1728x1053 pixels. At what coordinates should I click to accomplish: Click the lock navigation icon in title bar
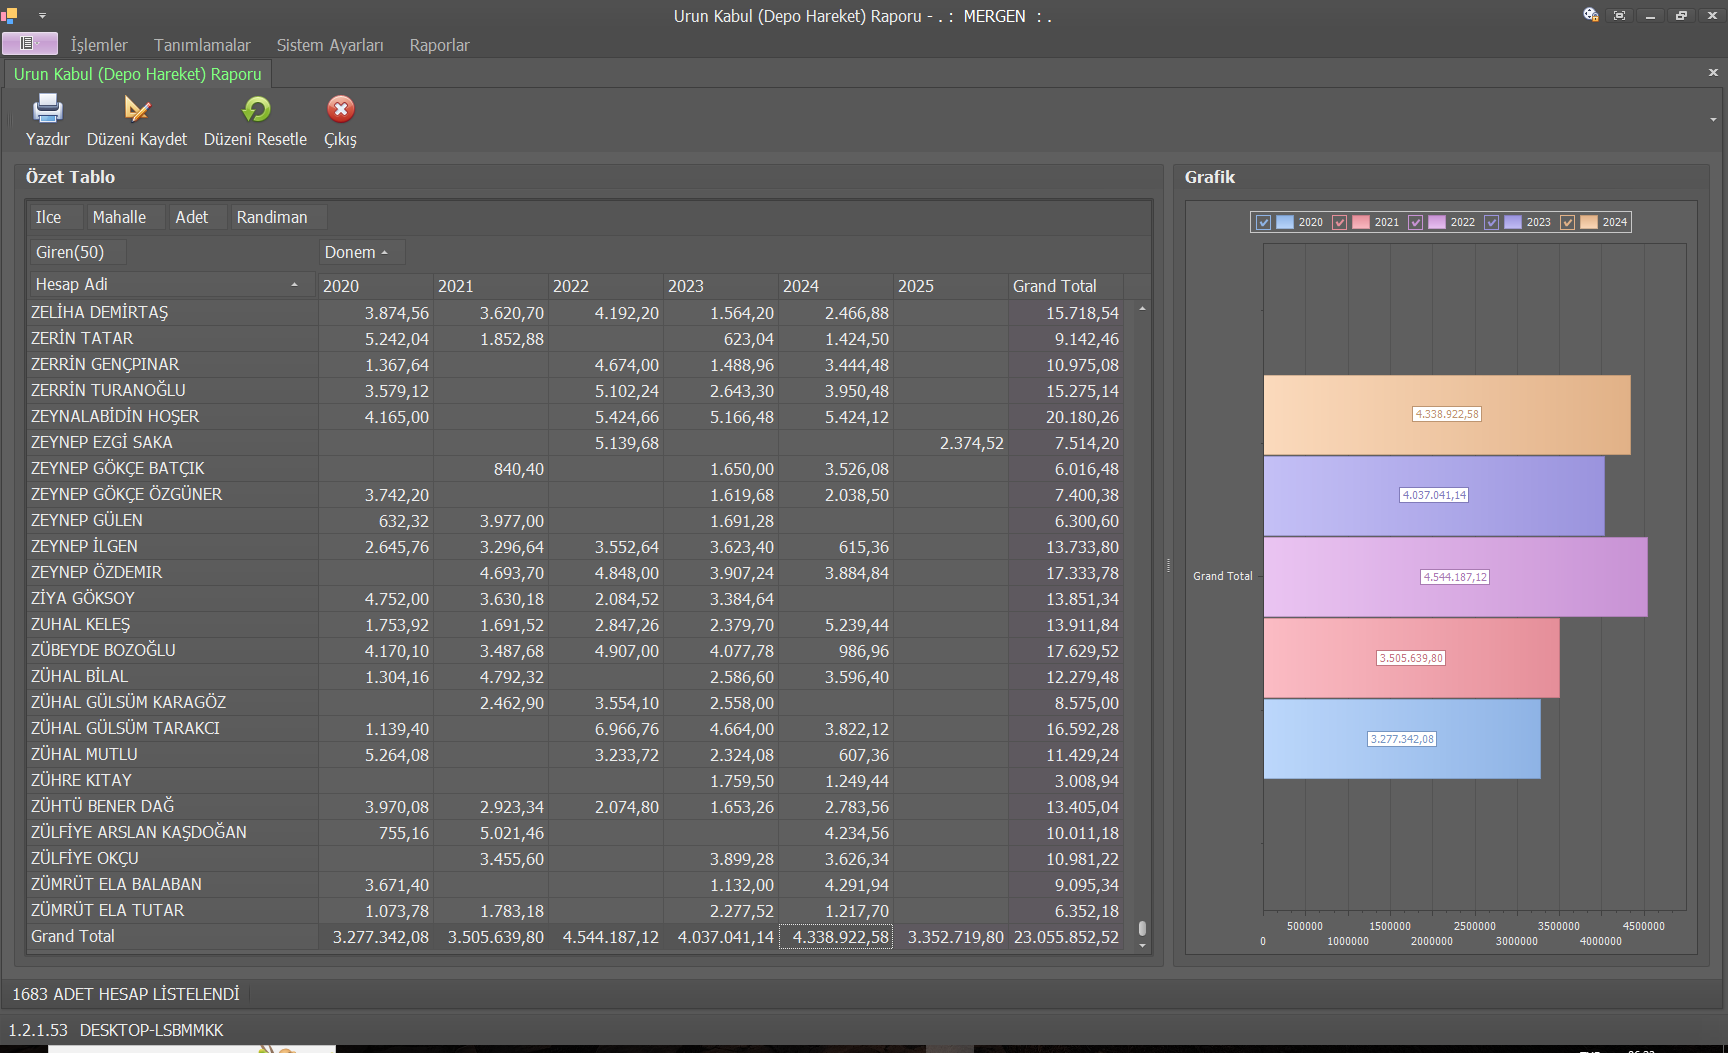tap(1590, 15)
